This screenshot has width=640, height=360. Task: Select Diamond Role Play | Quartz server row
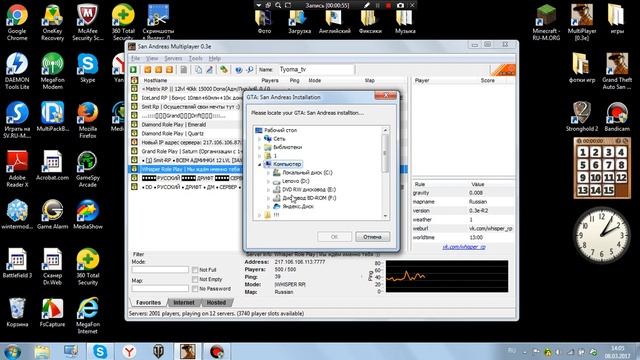pos(172,133)
